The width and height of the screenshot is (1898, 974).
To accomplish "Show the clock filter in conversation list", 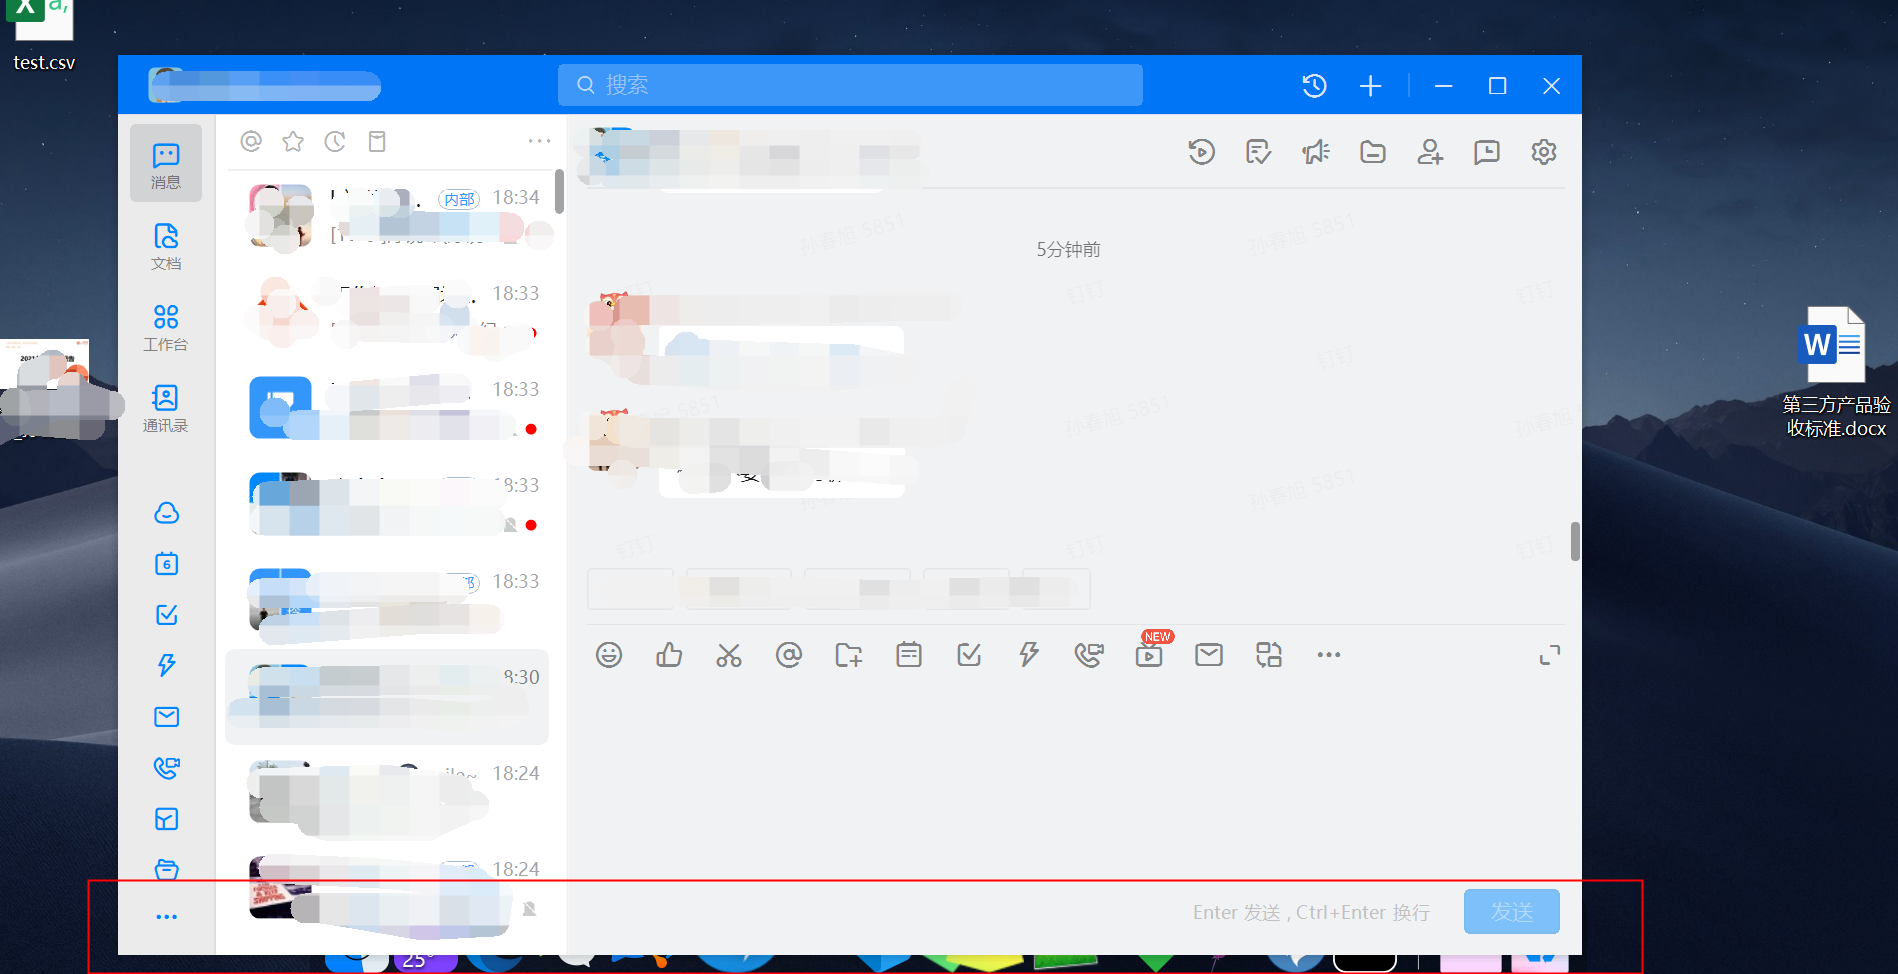I will [335, 142].
